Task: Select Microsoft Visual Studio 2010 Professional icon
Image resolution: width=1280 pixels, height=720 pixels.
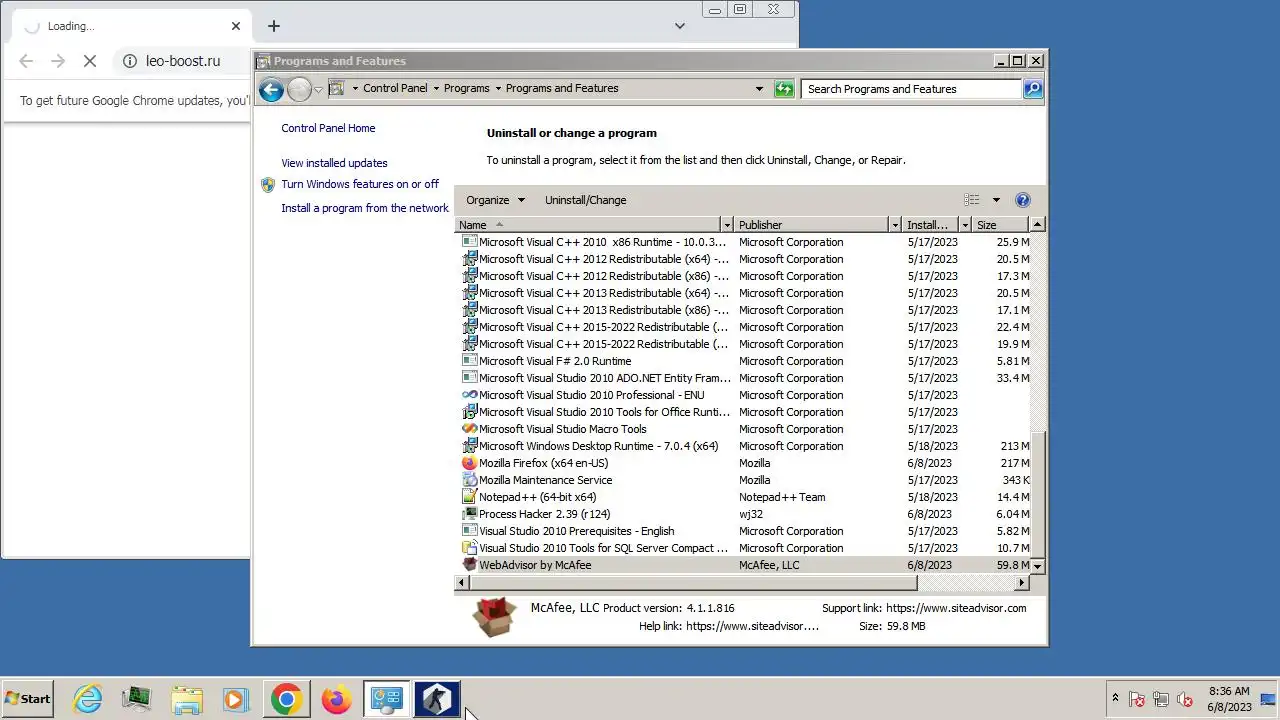Action: [x=470, y=395]
